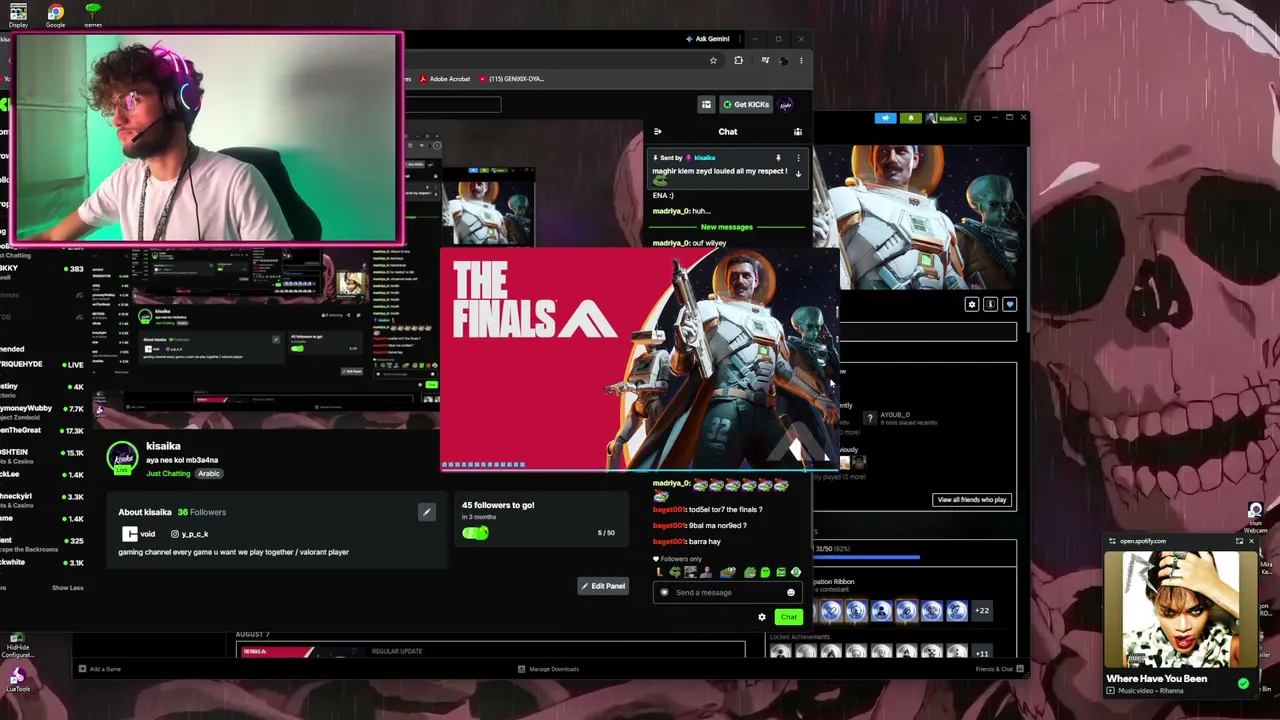Click the Edit Panel button
This screenshot has height=720, width=1280.
[604, 586]
